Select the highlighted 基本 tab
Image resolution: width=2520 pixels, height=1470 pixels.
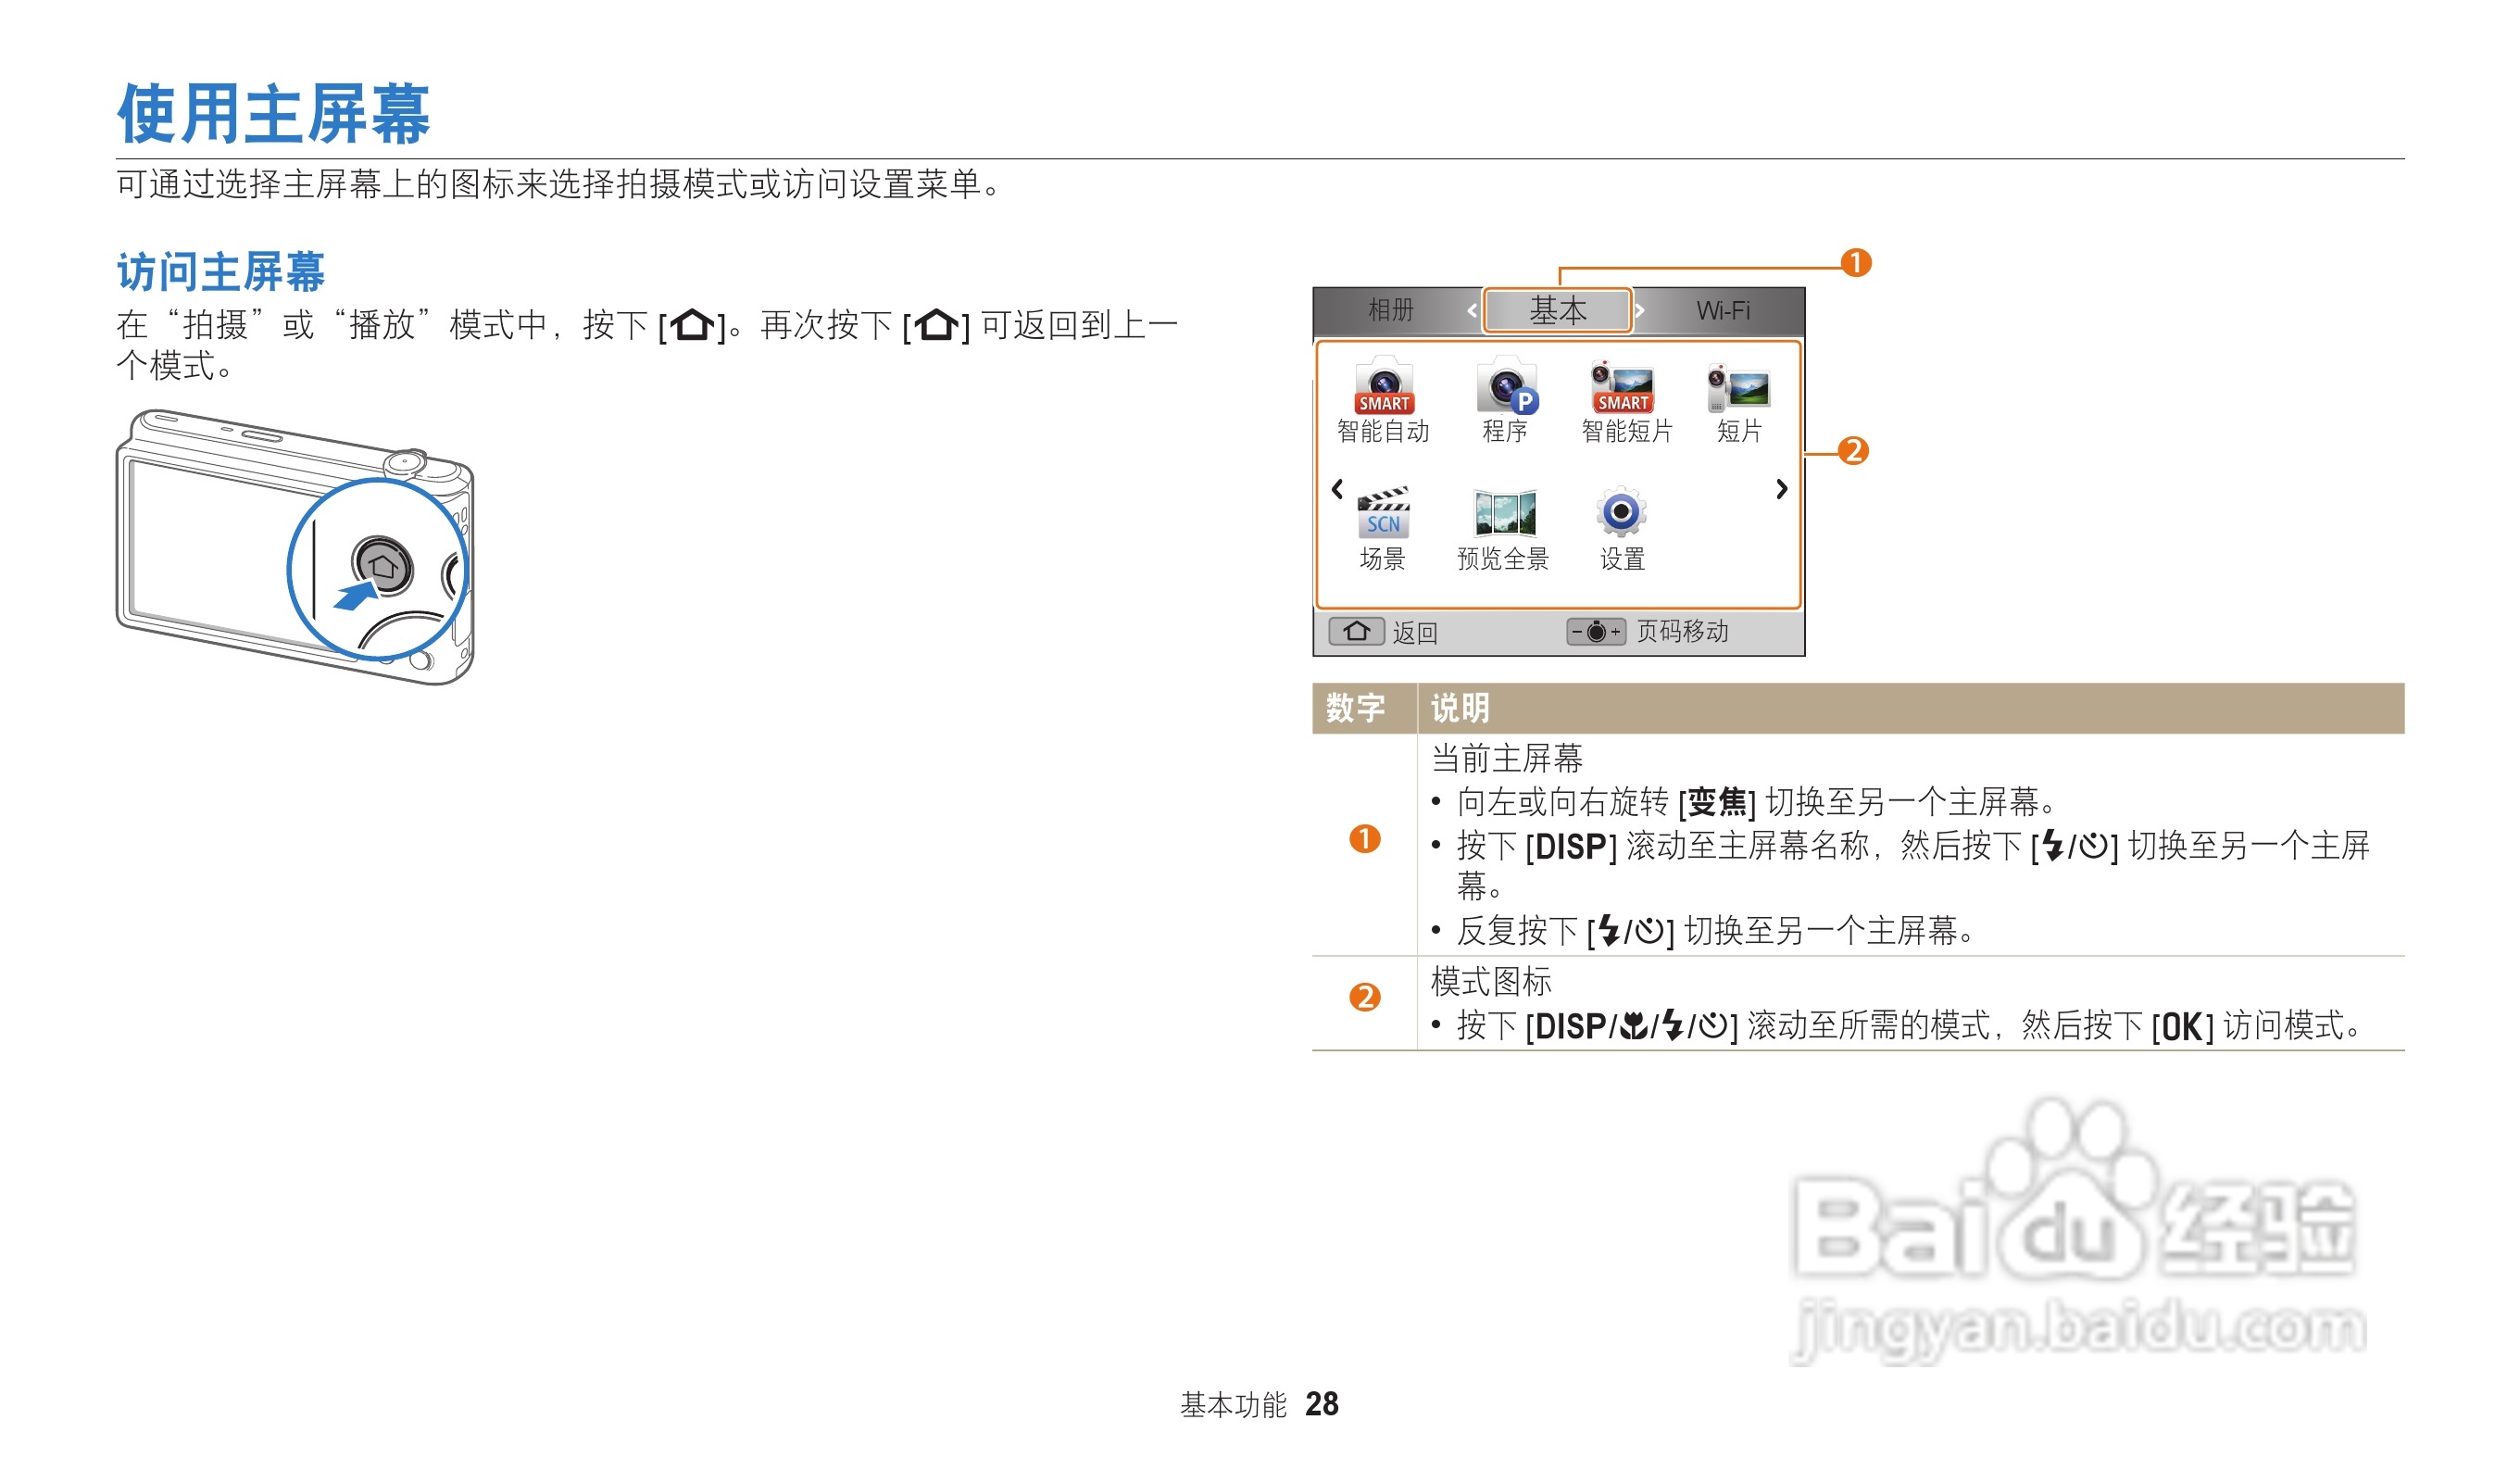click(x=1557, y=311)
